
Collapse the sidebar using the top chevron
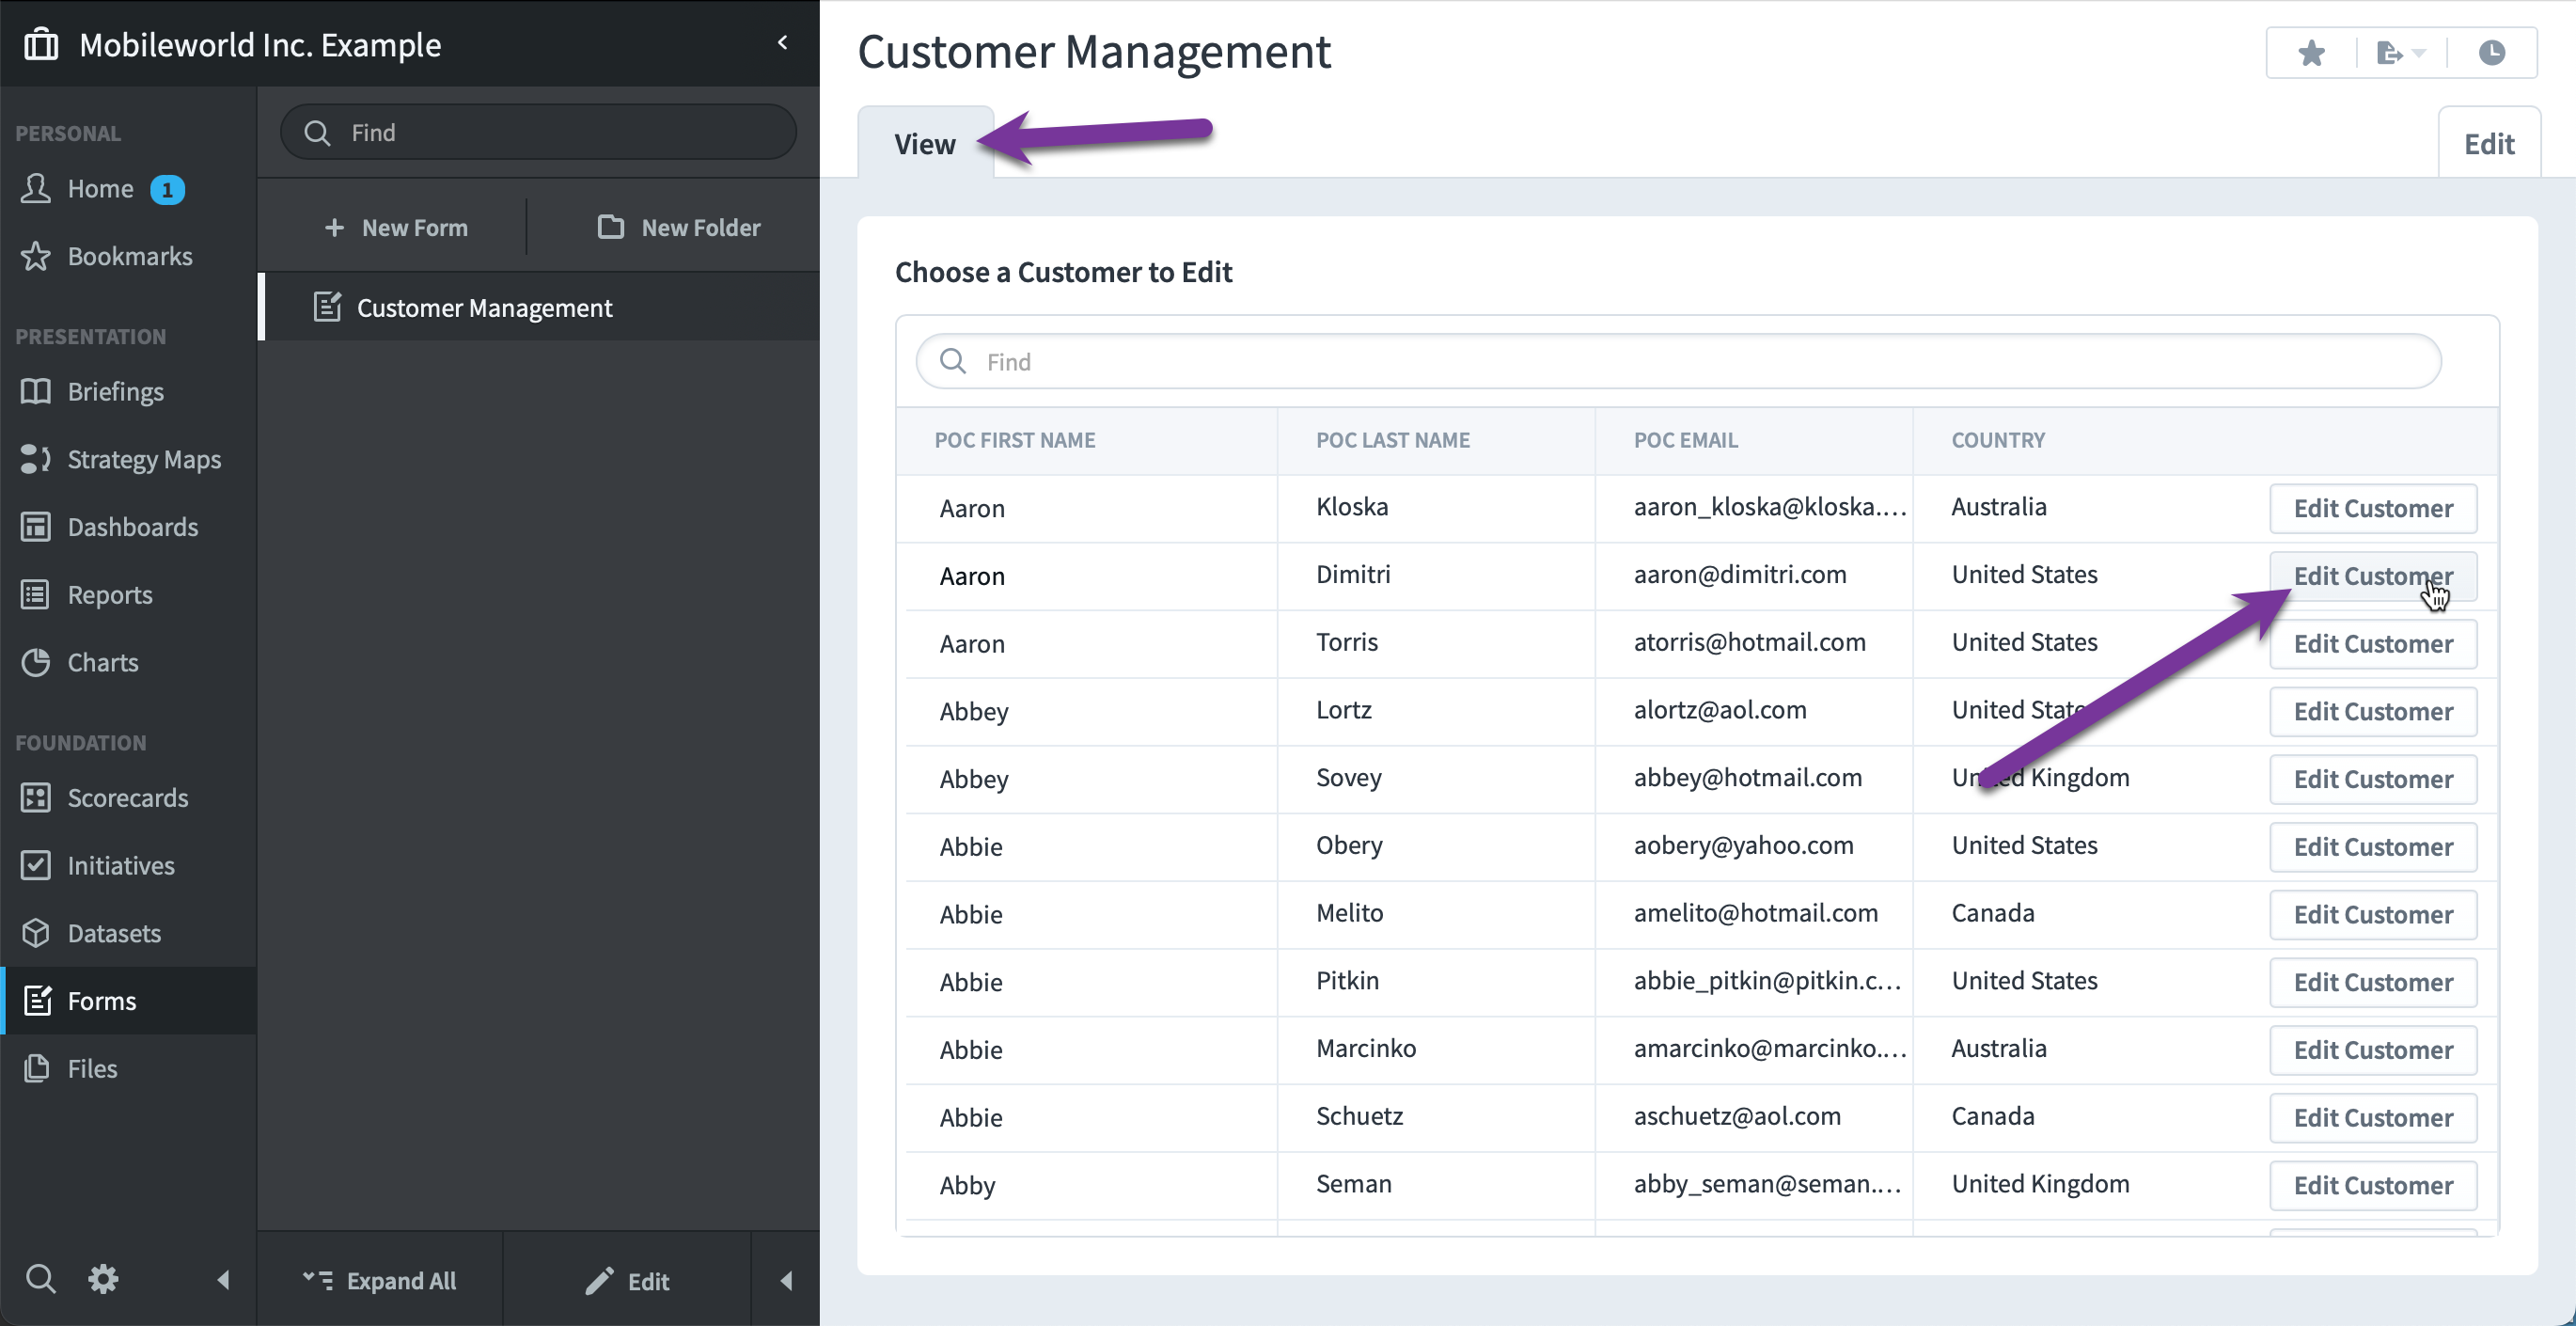click(x=783, y=42)
